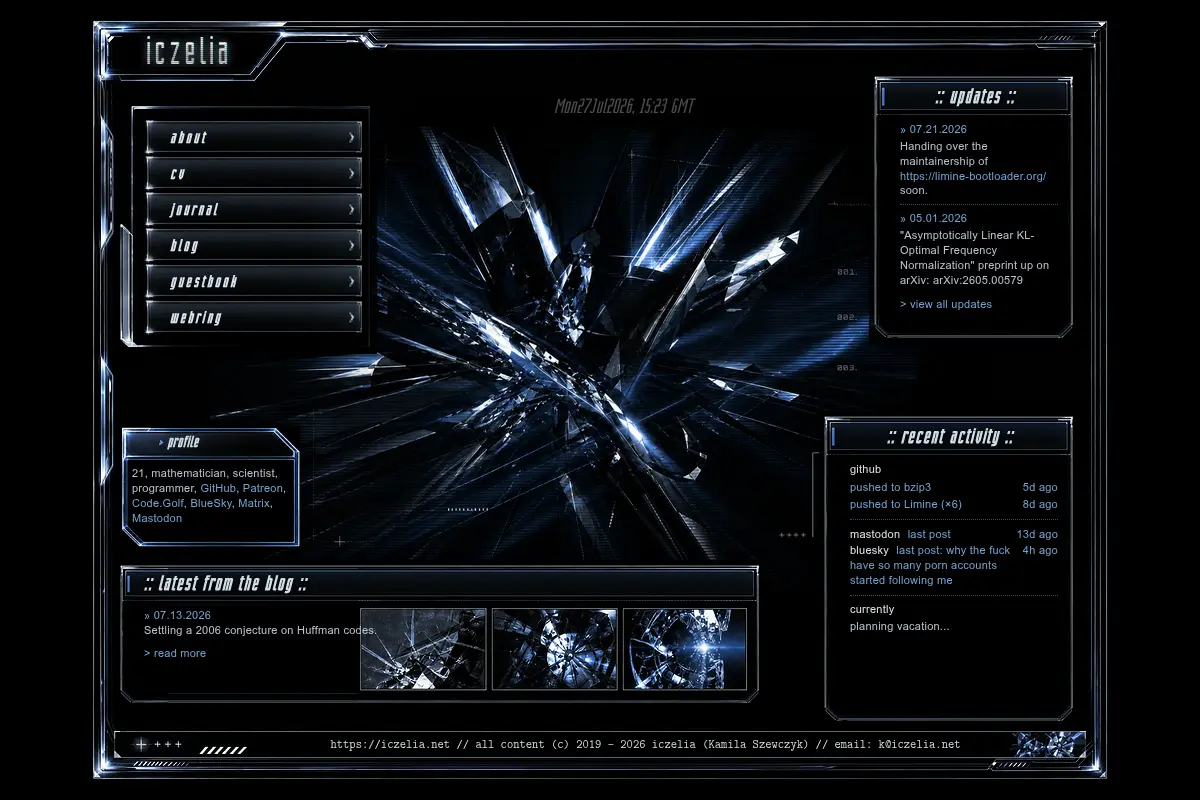Click the plus icon in the footer bar
Screen dimensions: 1200x800
coord(141,744)
